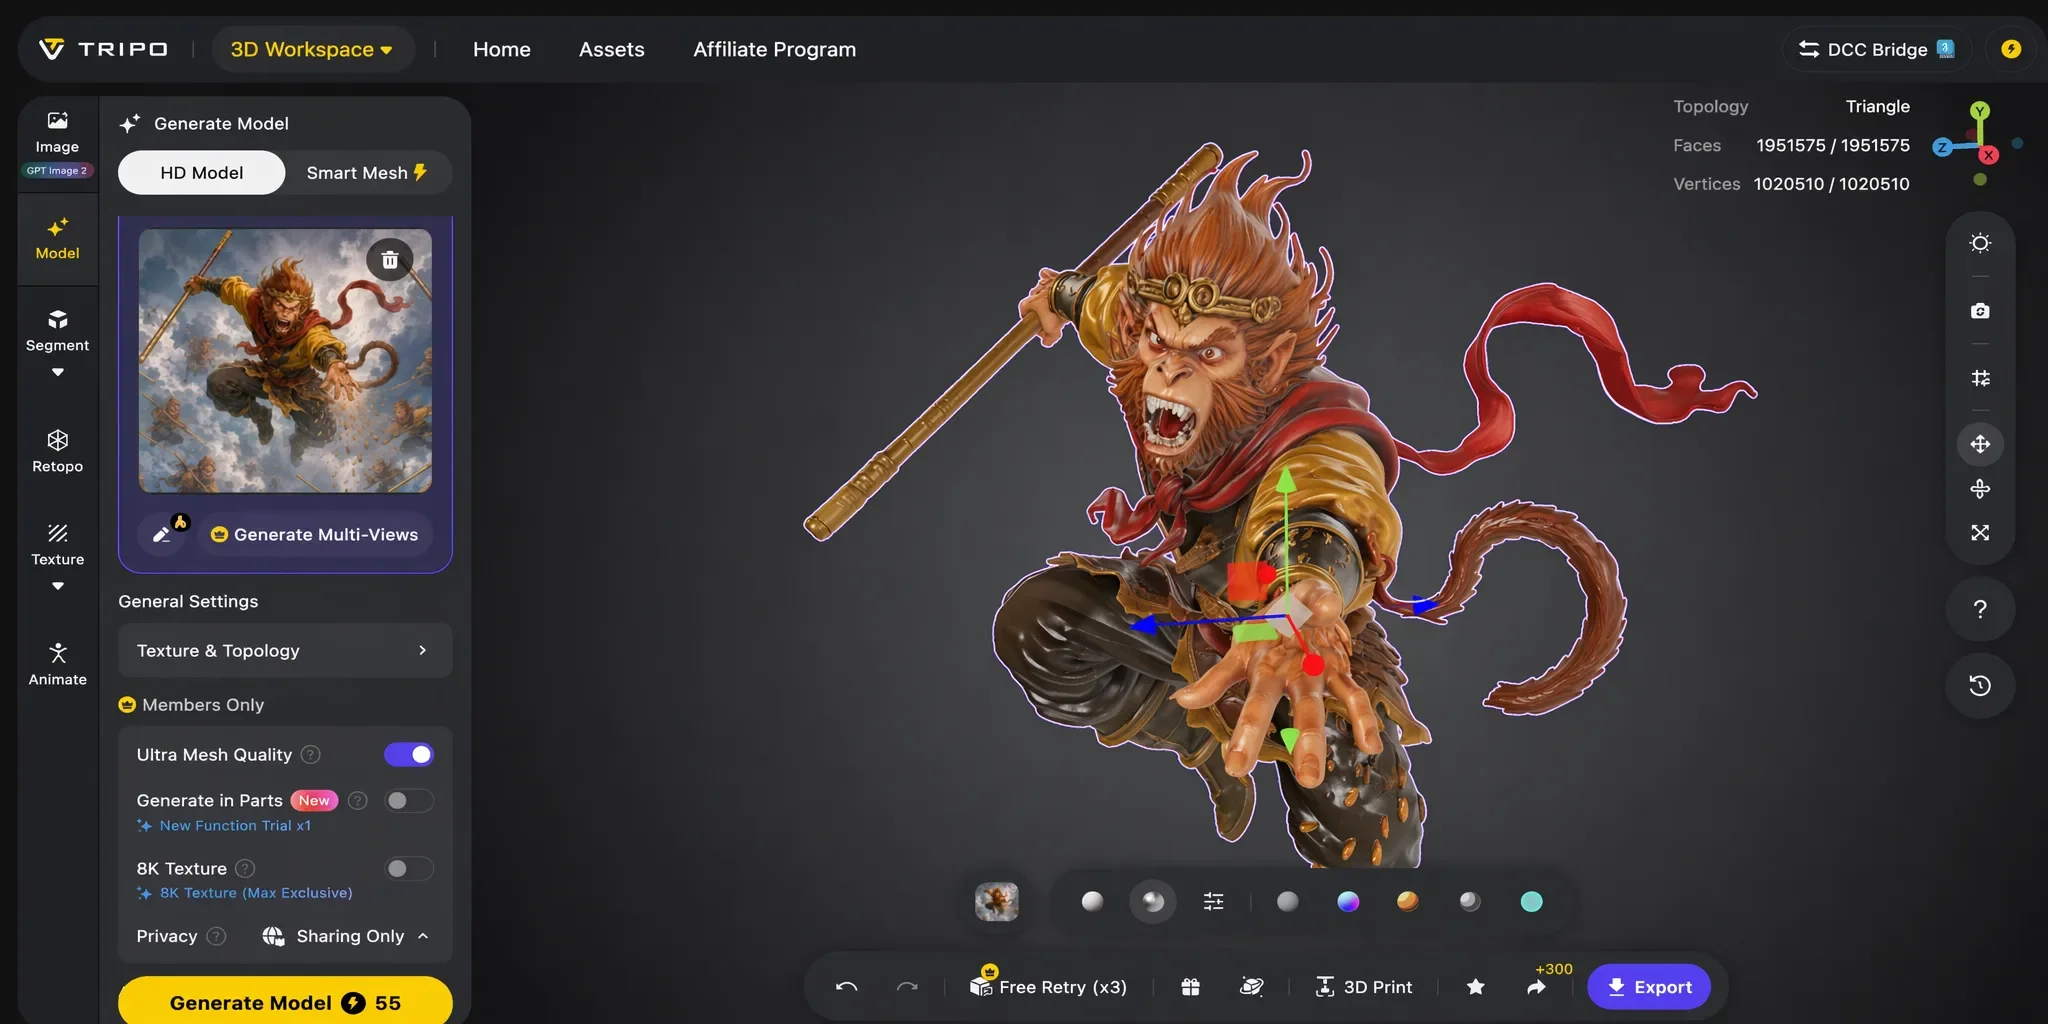
Task: Favorite the model with the star icon
Action: 1475,987
